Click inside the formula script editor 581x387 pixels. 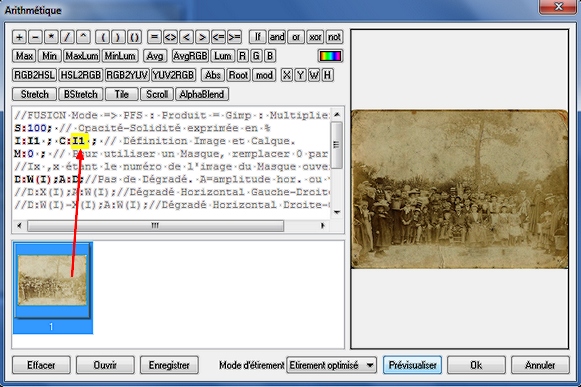click(171, 162)
